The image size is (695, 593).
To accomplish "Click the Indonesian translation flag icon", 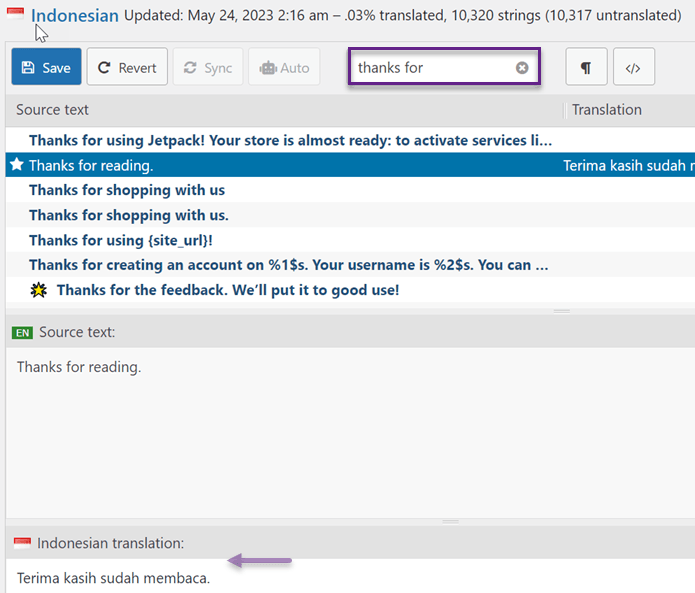I will (x=22, y=543).
